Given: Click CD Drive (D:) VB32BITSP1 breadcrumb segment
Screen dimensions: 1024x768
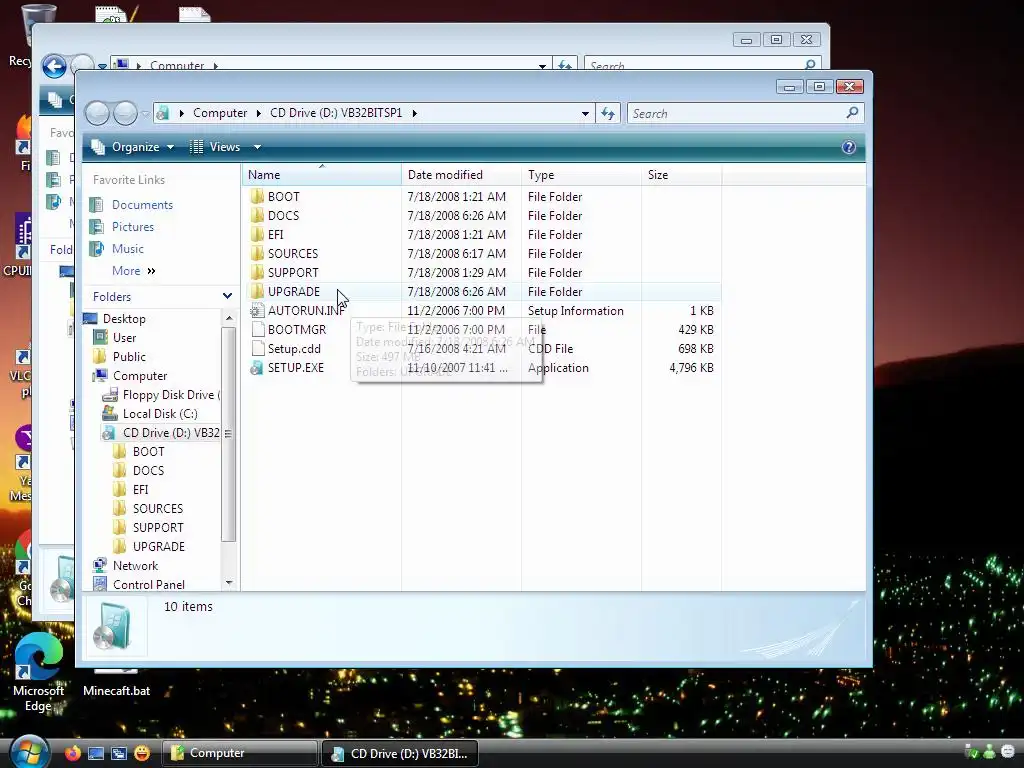Looking at the screenshot, I should click(336, 113).
